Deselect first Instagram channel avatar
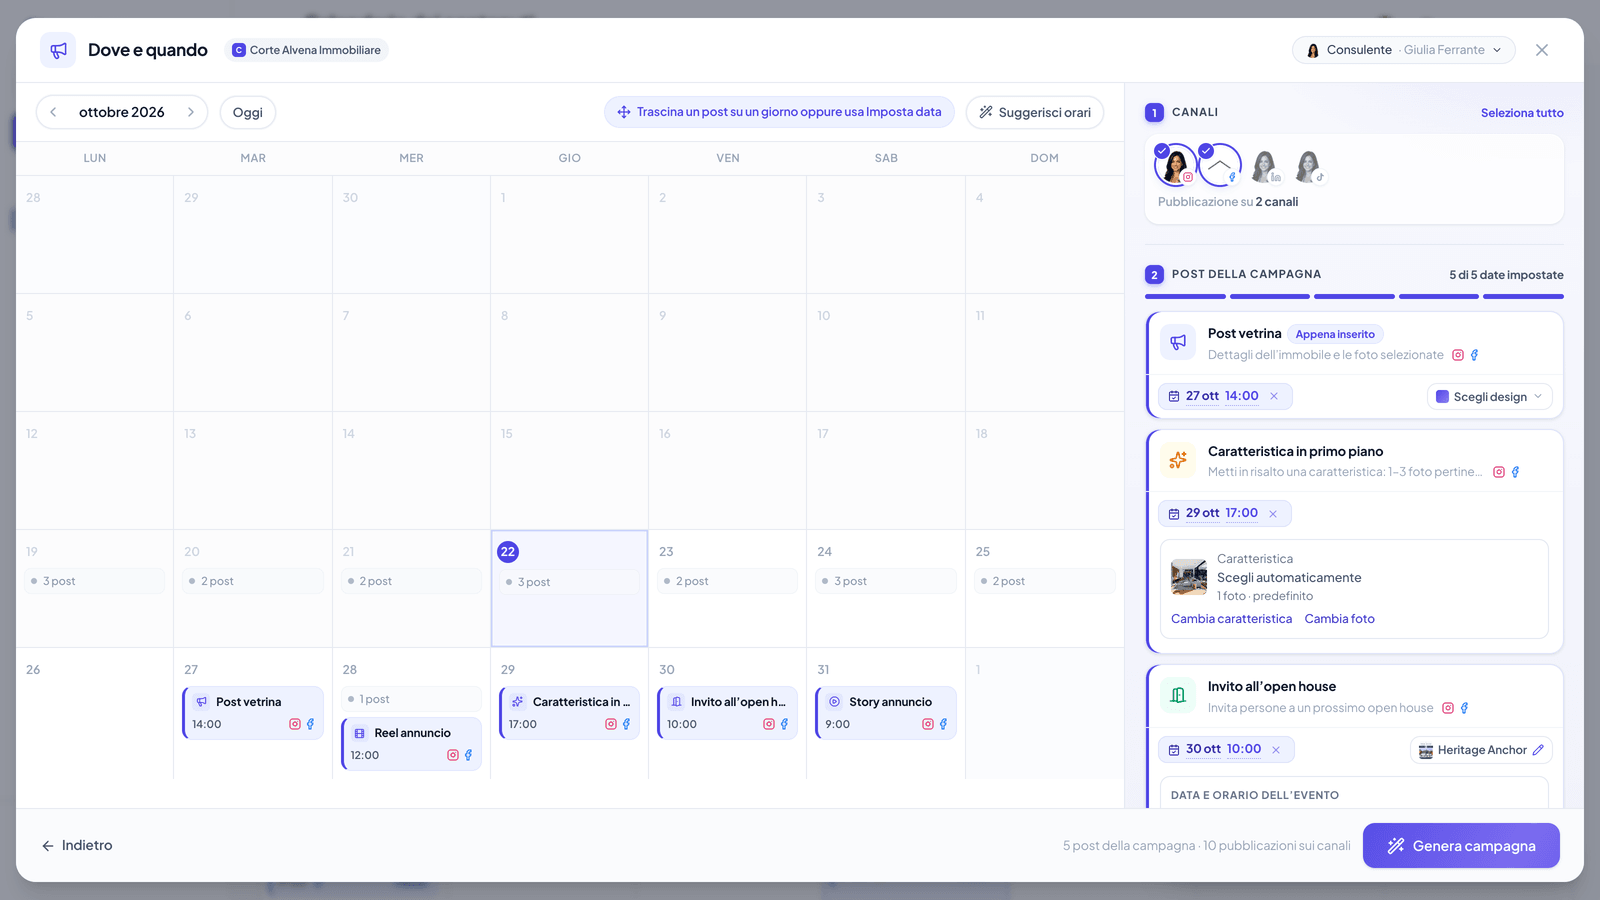1600x900 pixels. 1175,166
